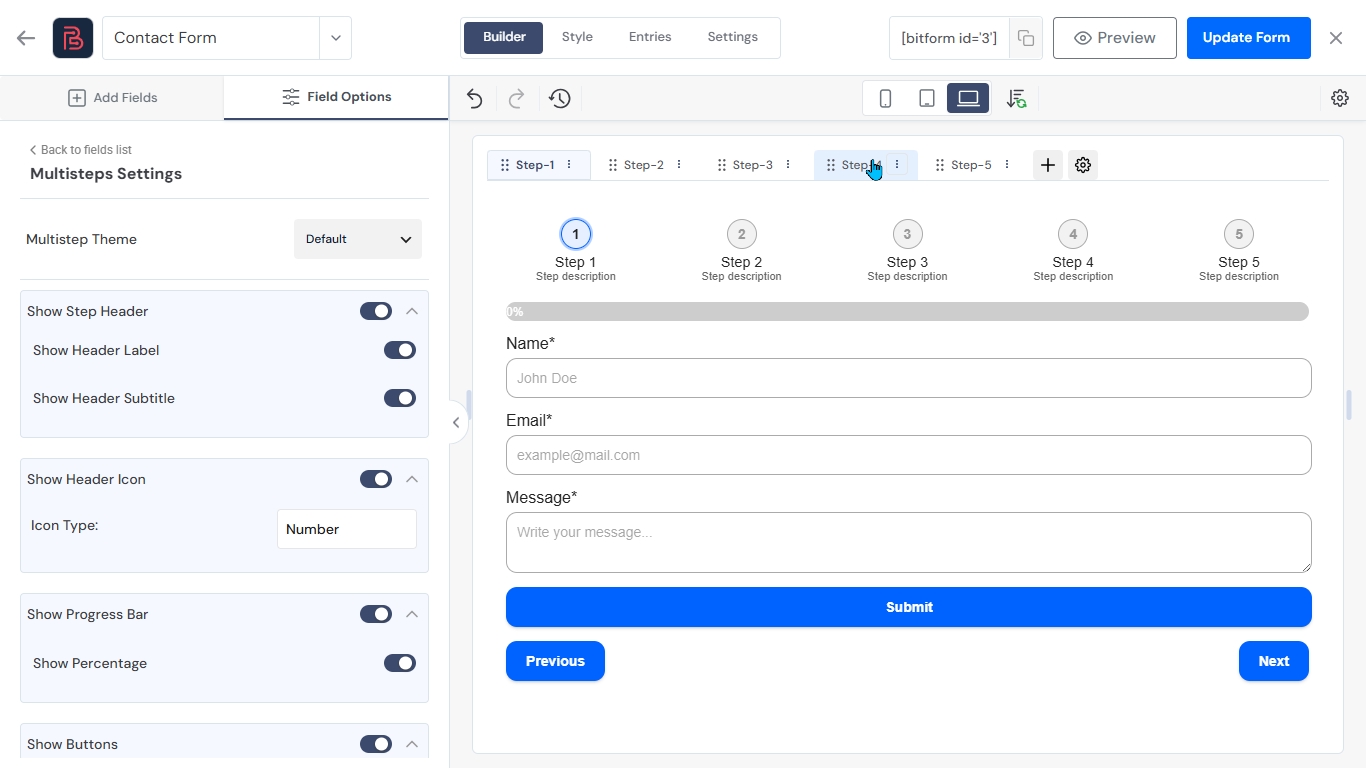Copy the bitform shortcode
The image size is (1366, 768).
1026,38
